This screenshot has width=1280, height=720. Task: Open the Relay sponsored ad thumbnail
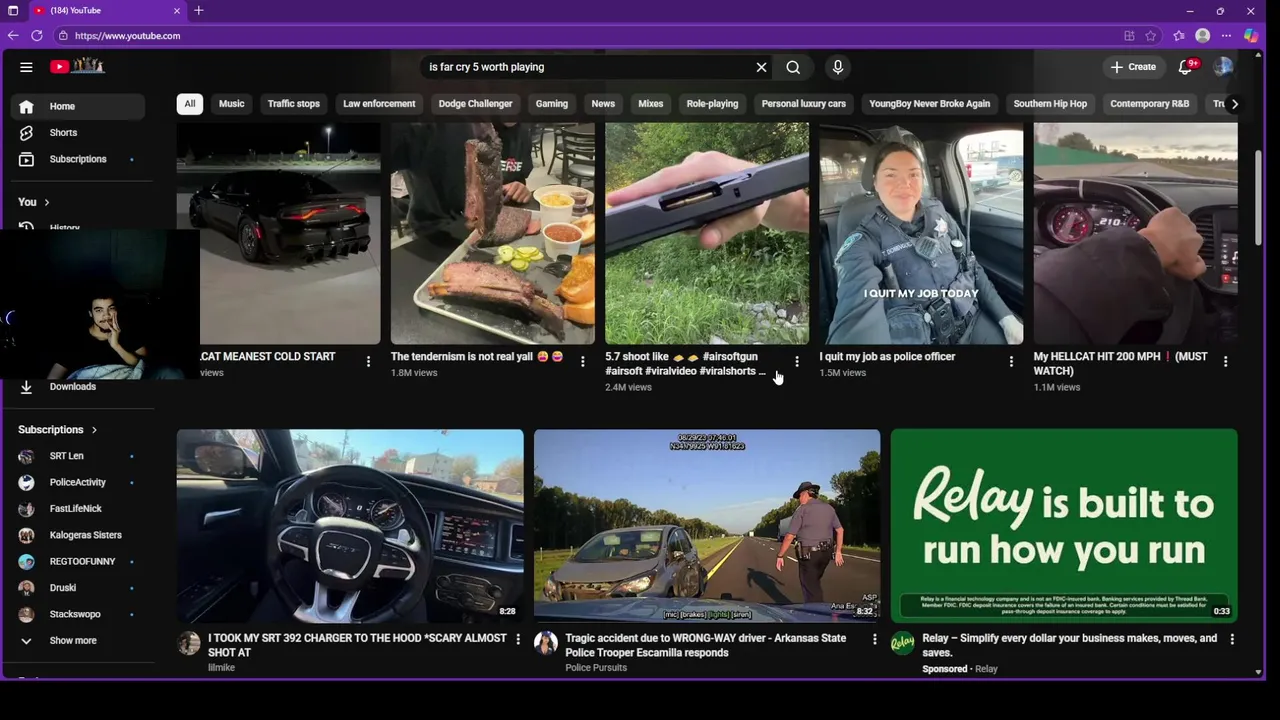coord(1064,526)
